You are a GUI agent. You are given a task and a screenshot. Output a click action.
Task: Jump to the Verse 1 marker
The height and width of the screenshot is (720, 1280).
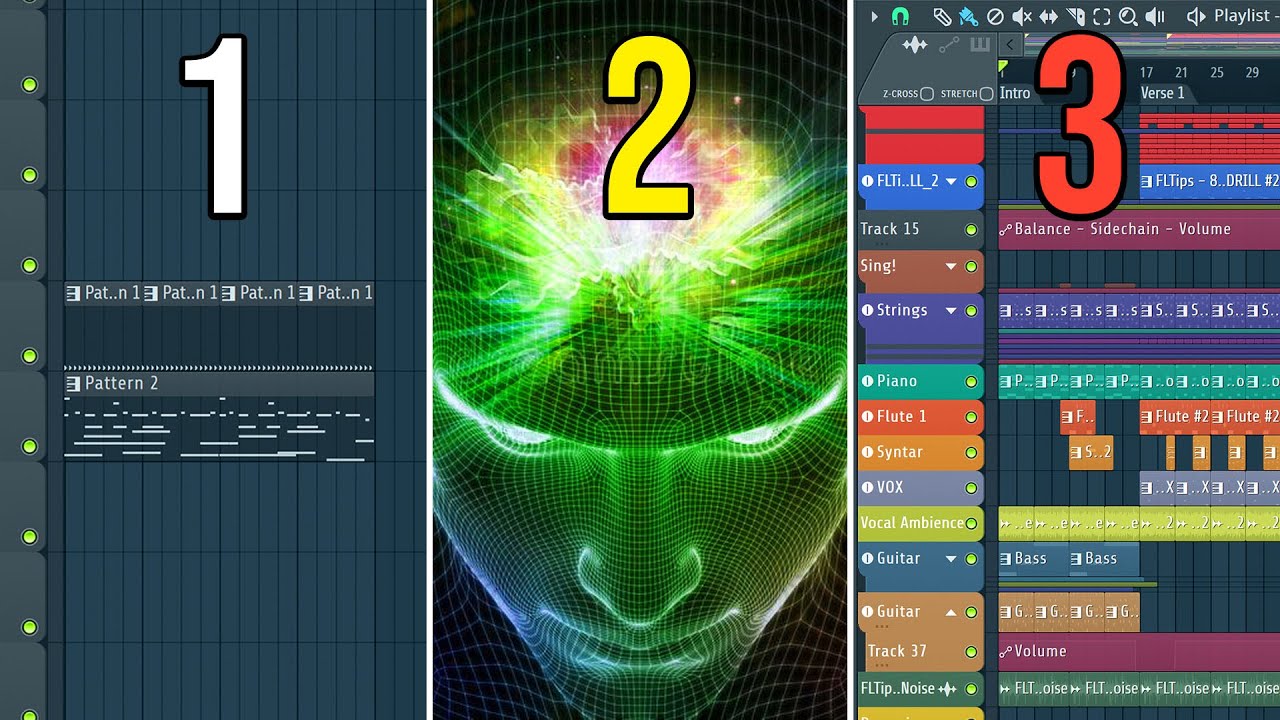[x=1163, y=93]
